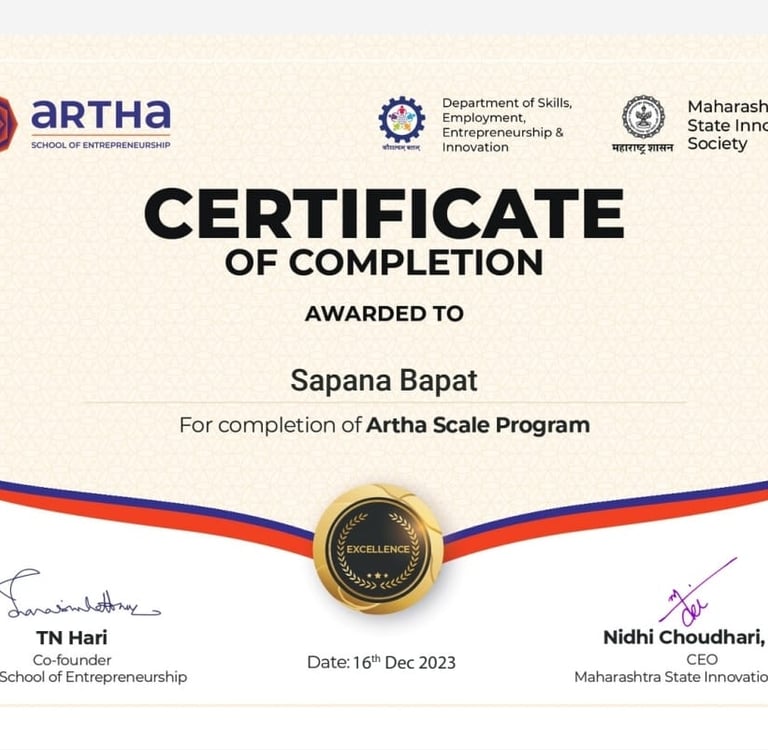Screen dimensions: 768x750
Task: Click the 'CEO' title text
Action: (x=702, y=659)
